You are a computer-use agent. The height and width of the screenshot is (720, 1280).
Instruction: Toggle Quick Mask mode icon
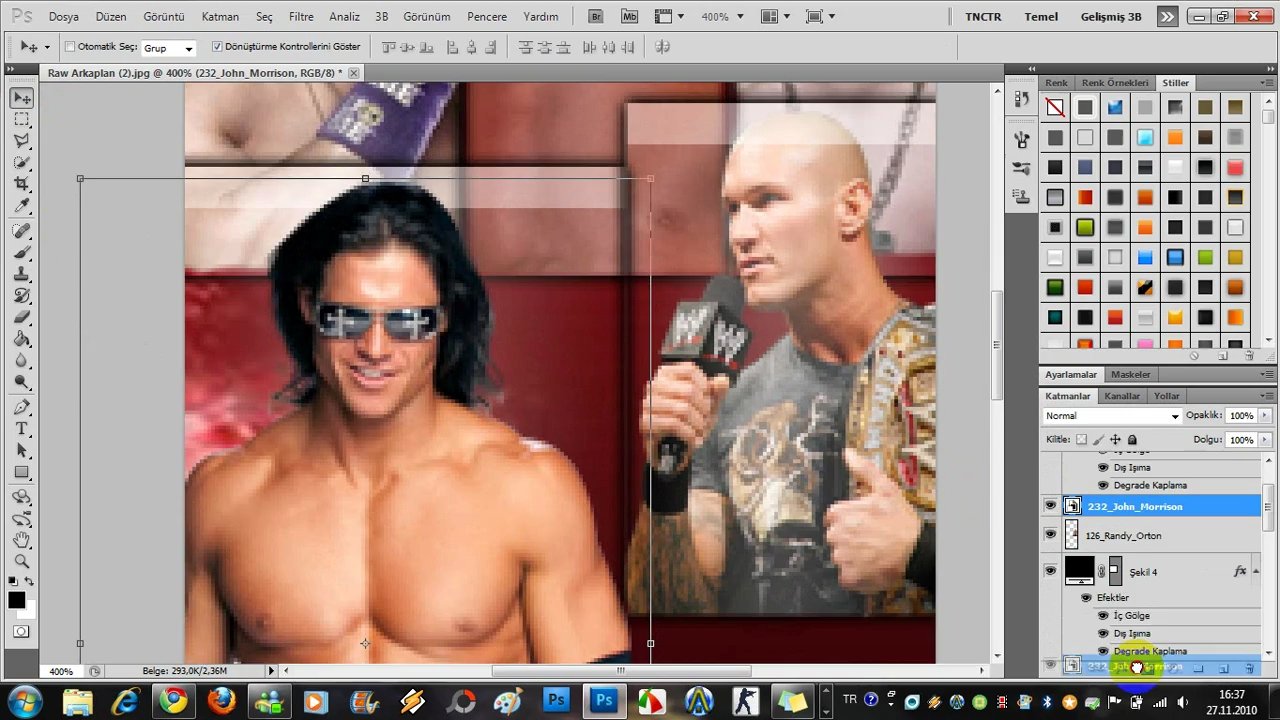pos(22,632)
